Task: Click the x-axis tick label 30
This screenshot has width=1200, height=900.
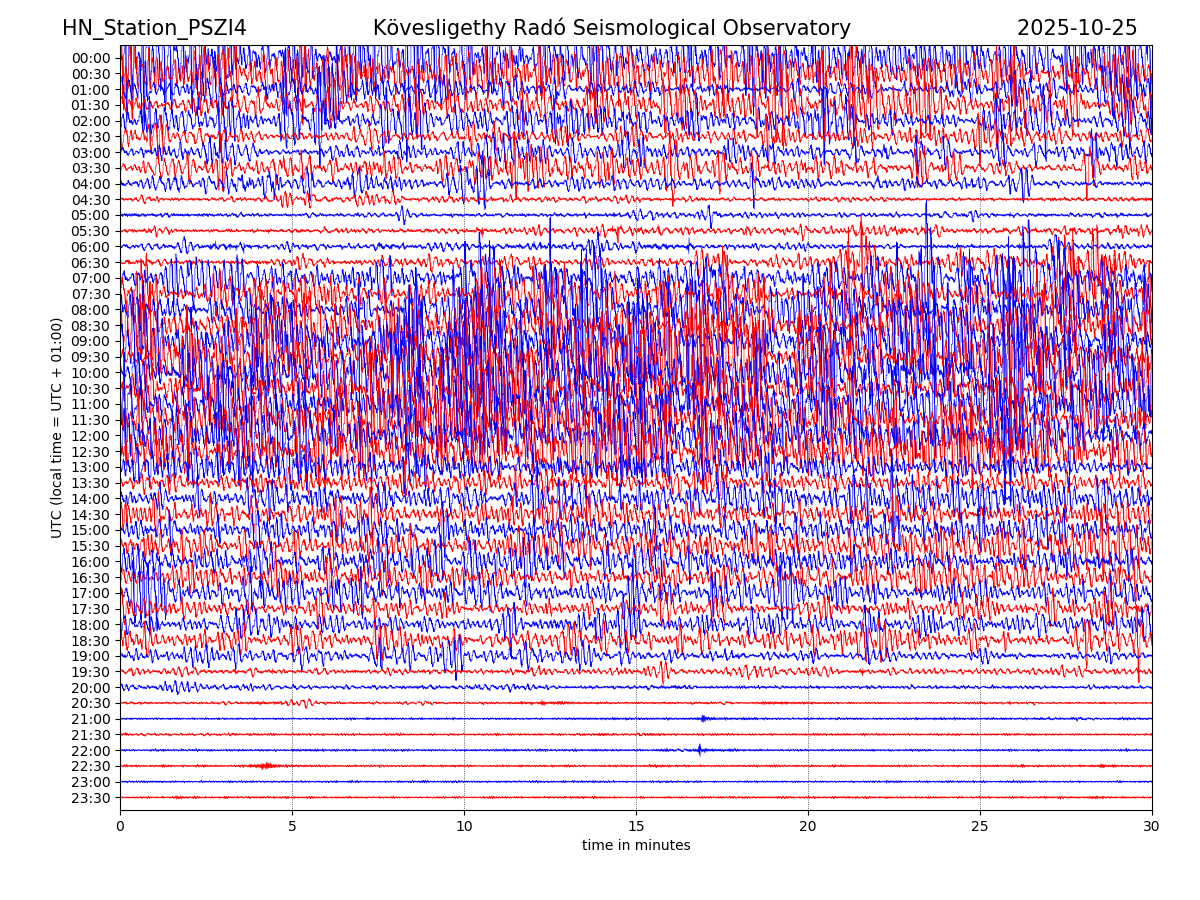Action: tap(1152, 826)
